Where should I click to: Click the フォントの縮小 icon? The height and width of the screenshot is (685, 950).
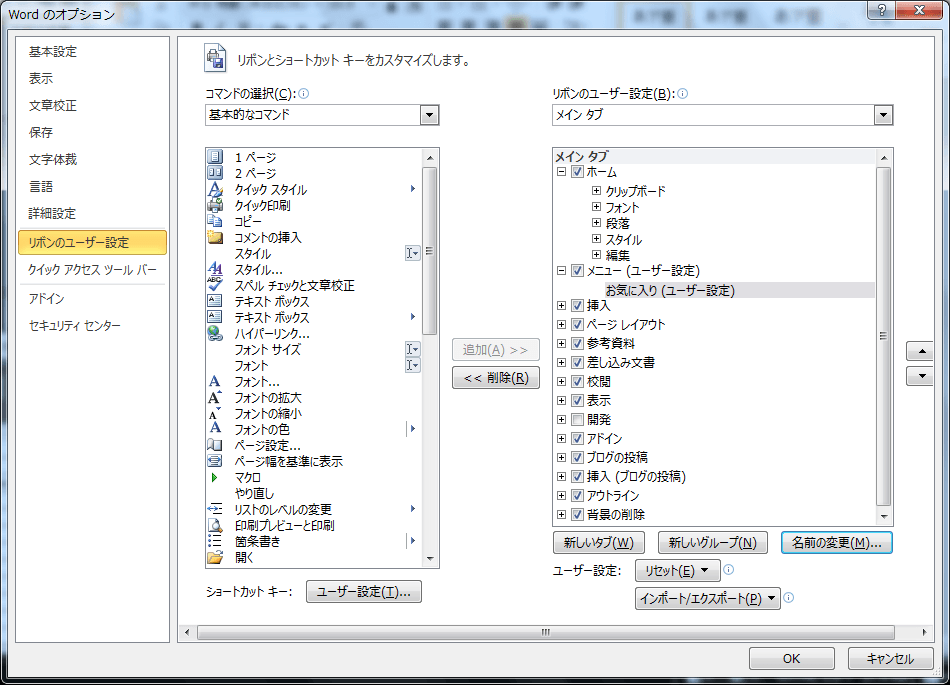tap(215, 414)
